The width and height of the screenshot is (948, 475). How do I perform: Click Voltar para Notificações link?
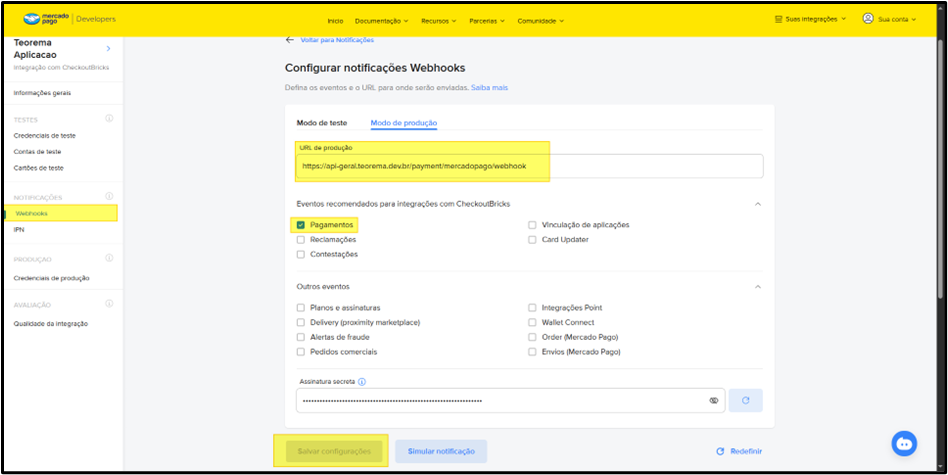click(337, 40)
